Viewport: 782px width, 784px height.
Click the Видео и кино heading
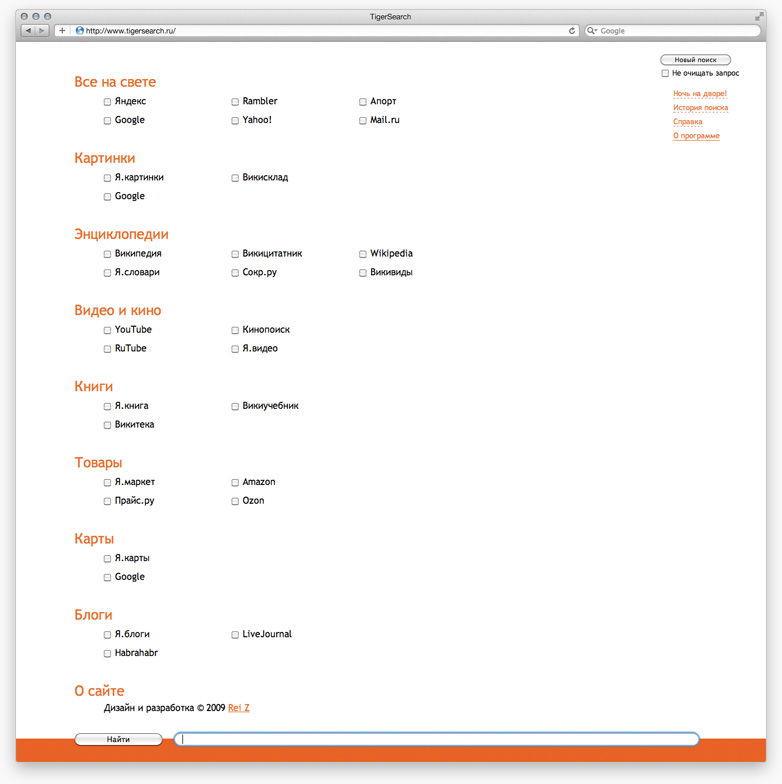click(x=118, y=310)
